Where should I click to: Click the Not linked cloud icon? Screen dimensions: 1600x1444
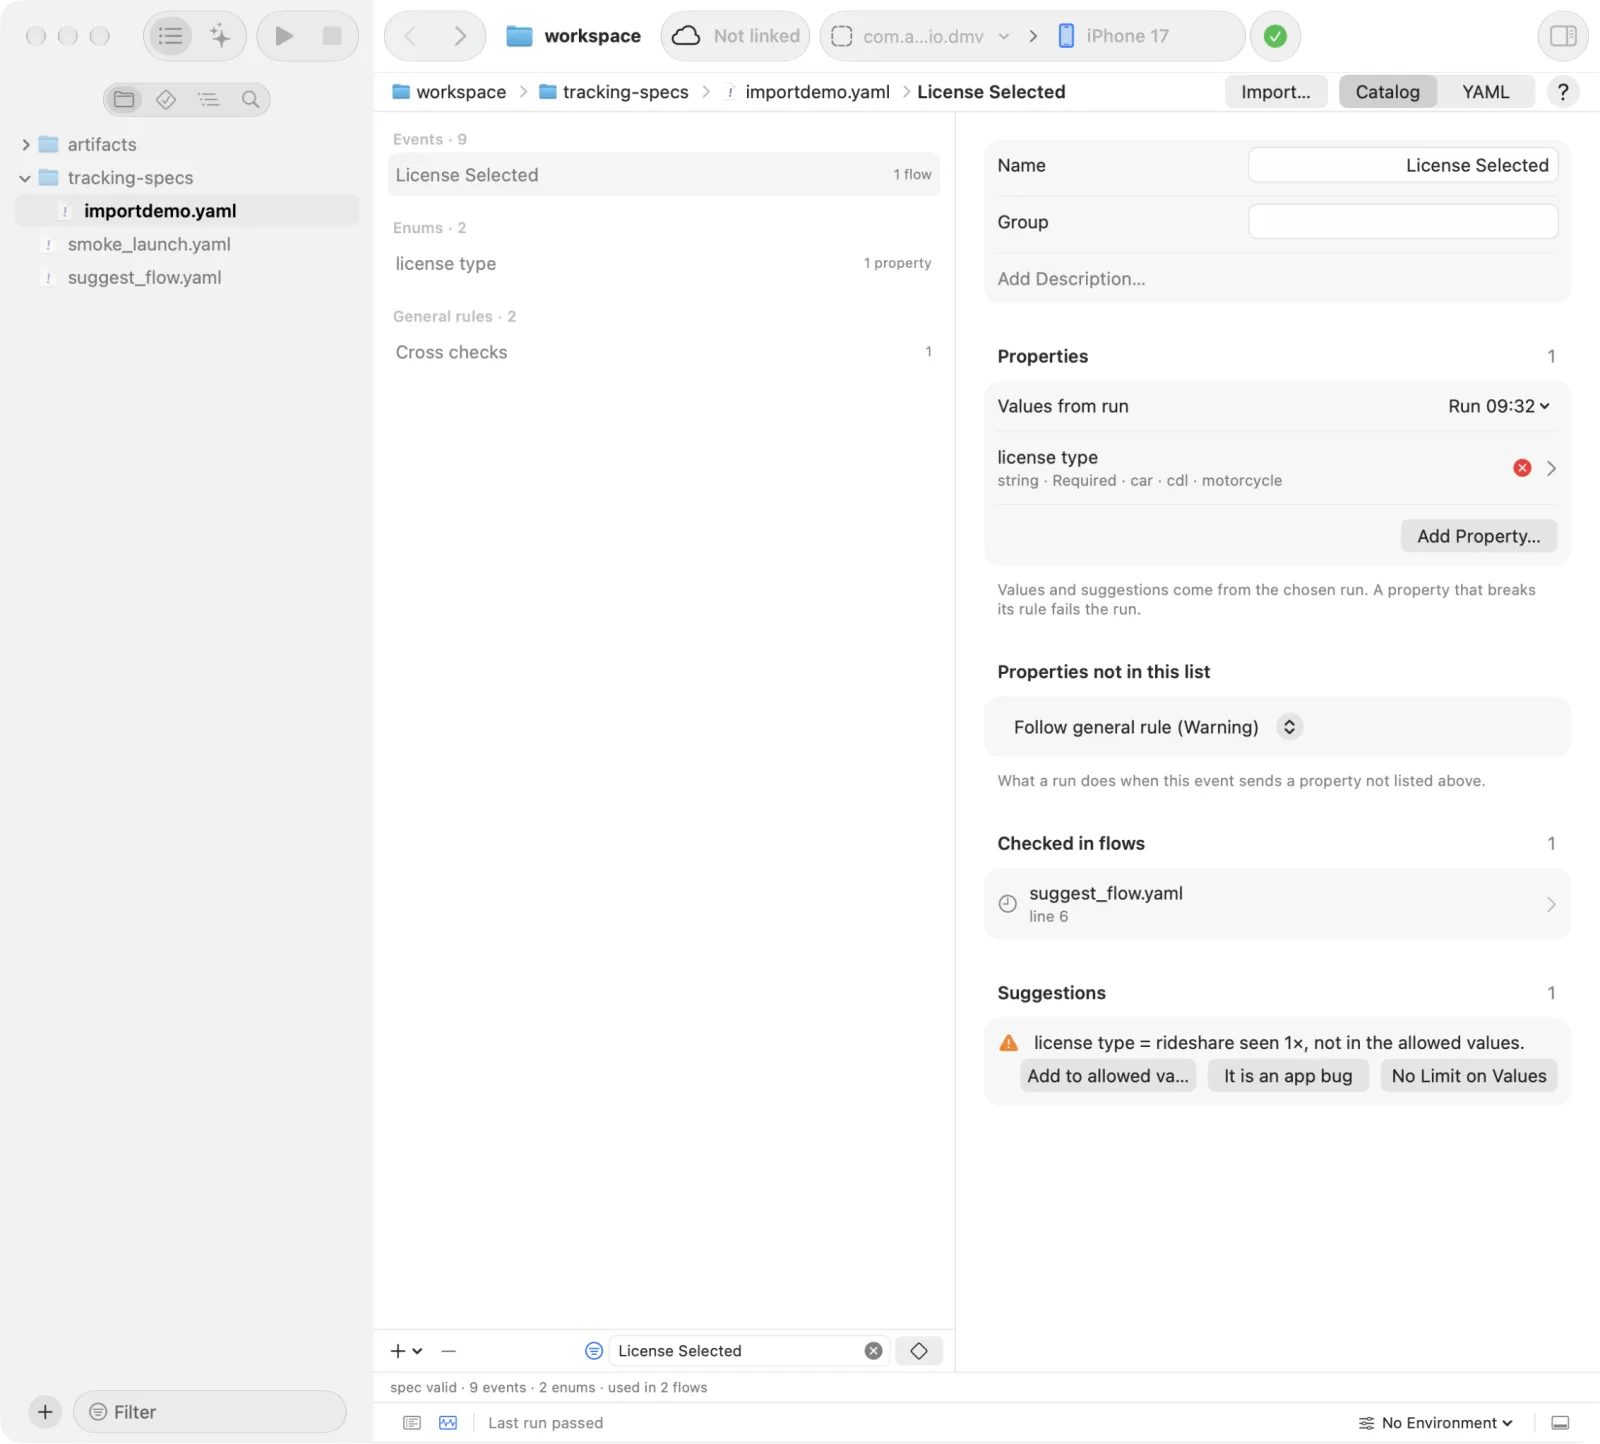tap(686, 36)
